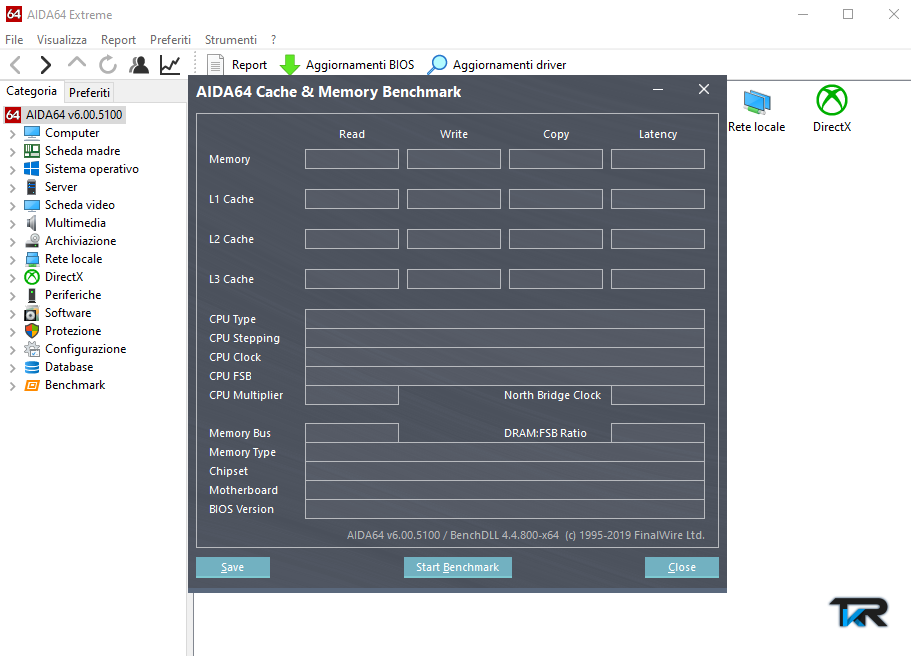This screenshot has width=911, height=656.
Task: Click the green arrow BIOS update icon
Action: [289, 64]
